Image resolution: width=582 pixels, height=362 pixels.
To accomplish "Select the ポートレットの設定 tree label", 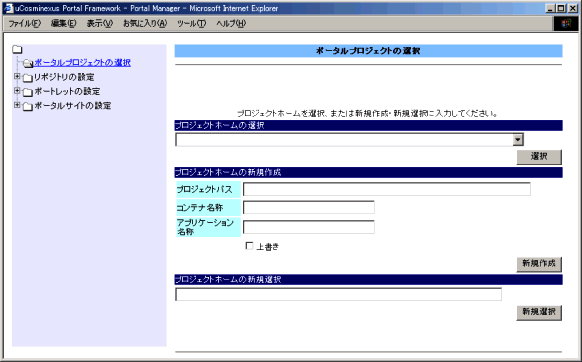I will (x=67, y=91).
